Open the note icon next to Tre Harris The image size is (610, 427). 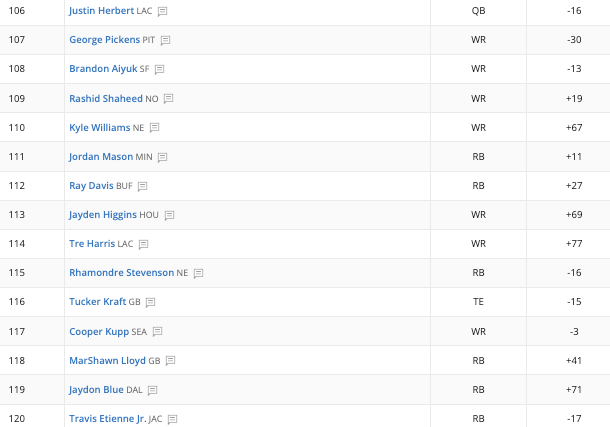[144, 244]
